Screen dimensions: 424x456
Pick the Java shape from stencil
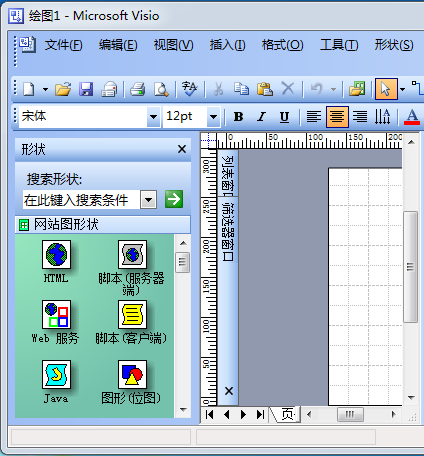click(x=56, y=382)
